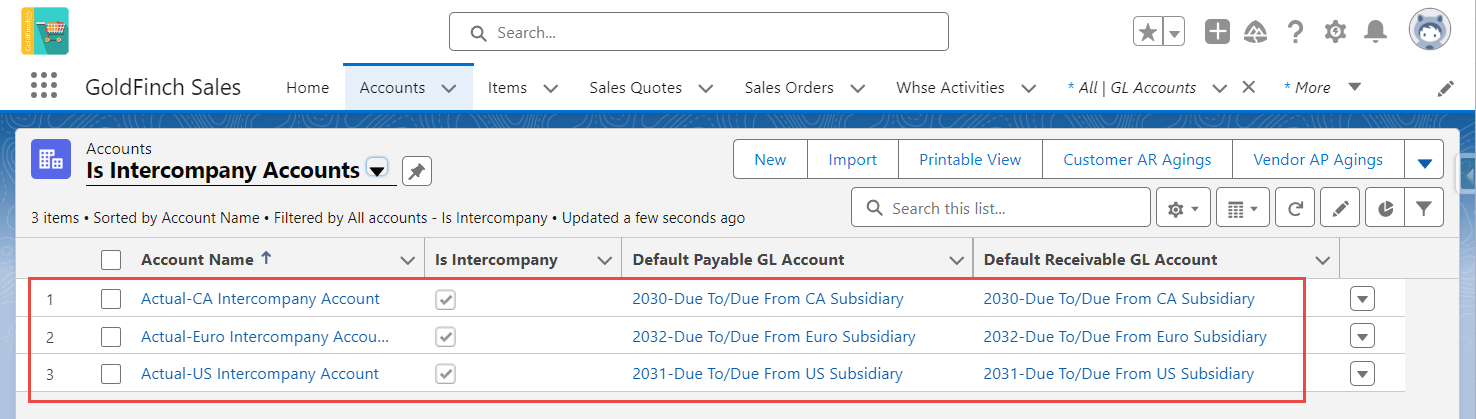Tick the Actual-US Intercompany Account row checkbox
Screen dimensions: 1476x419
(x=111, y=374)
